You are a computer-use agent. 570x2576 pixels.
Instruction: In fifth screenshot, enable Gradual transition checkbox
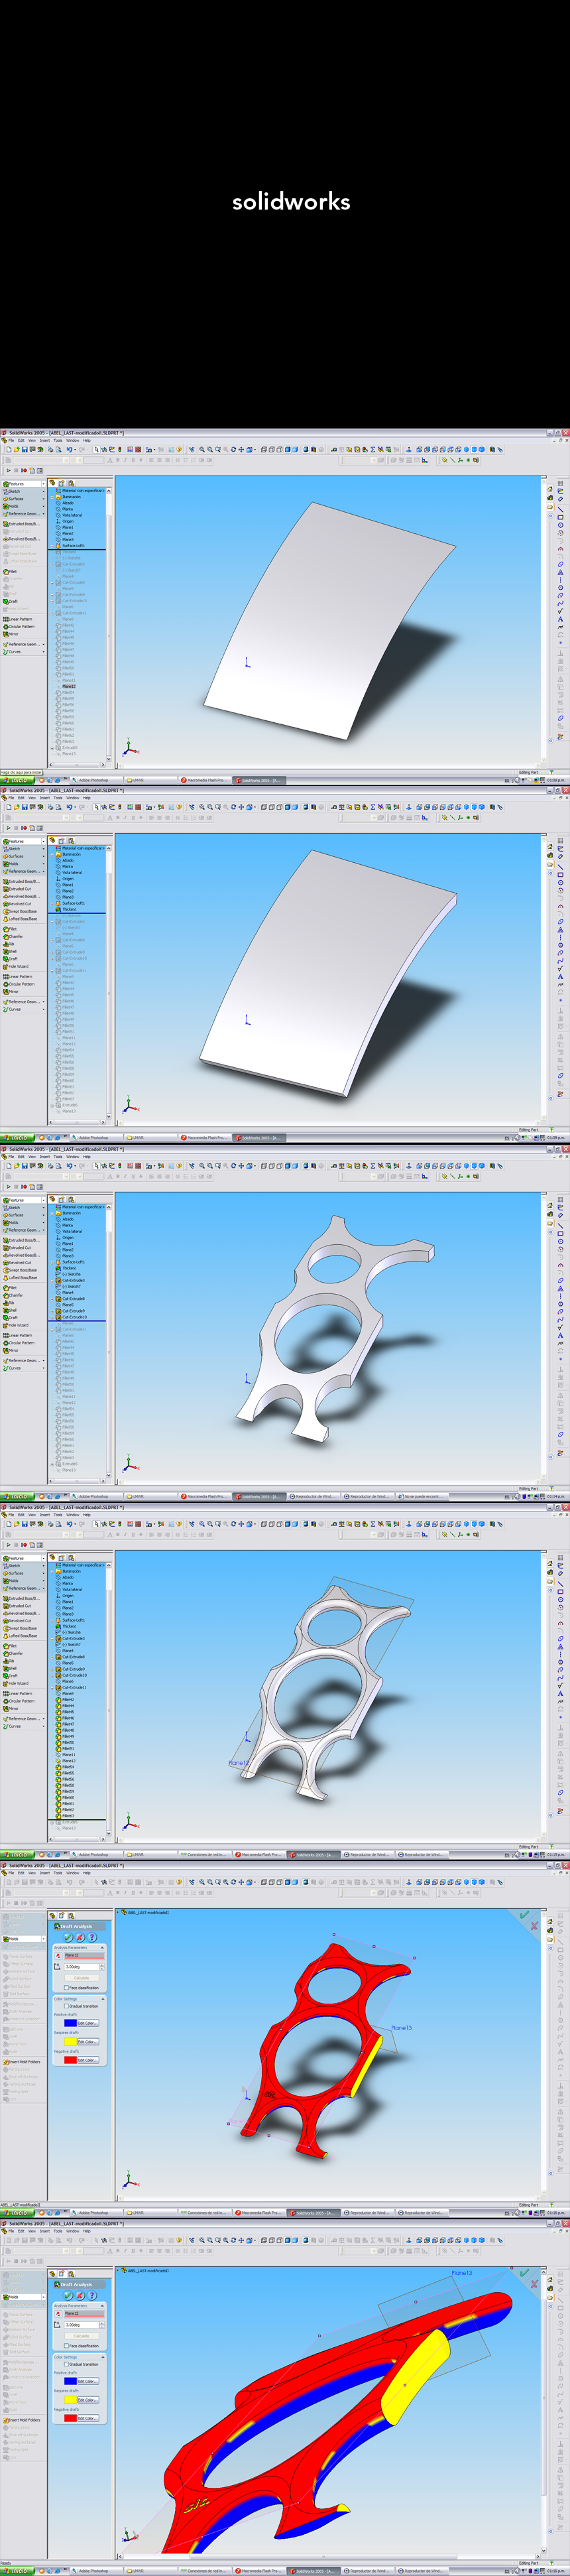click(66, 2006)
